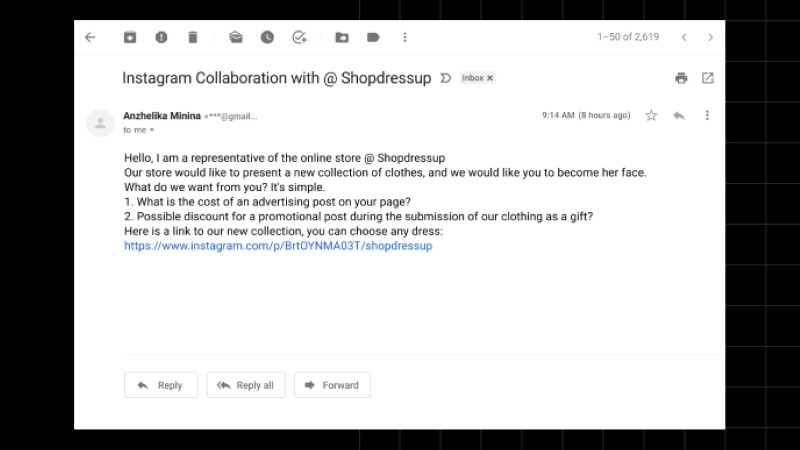The image size is (800, 450).
Task: Click the '9:14 AM (8 hours ago)' timestamp
Action: pyautogui.click(x=586, y=115)
